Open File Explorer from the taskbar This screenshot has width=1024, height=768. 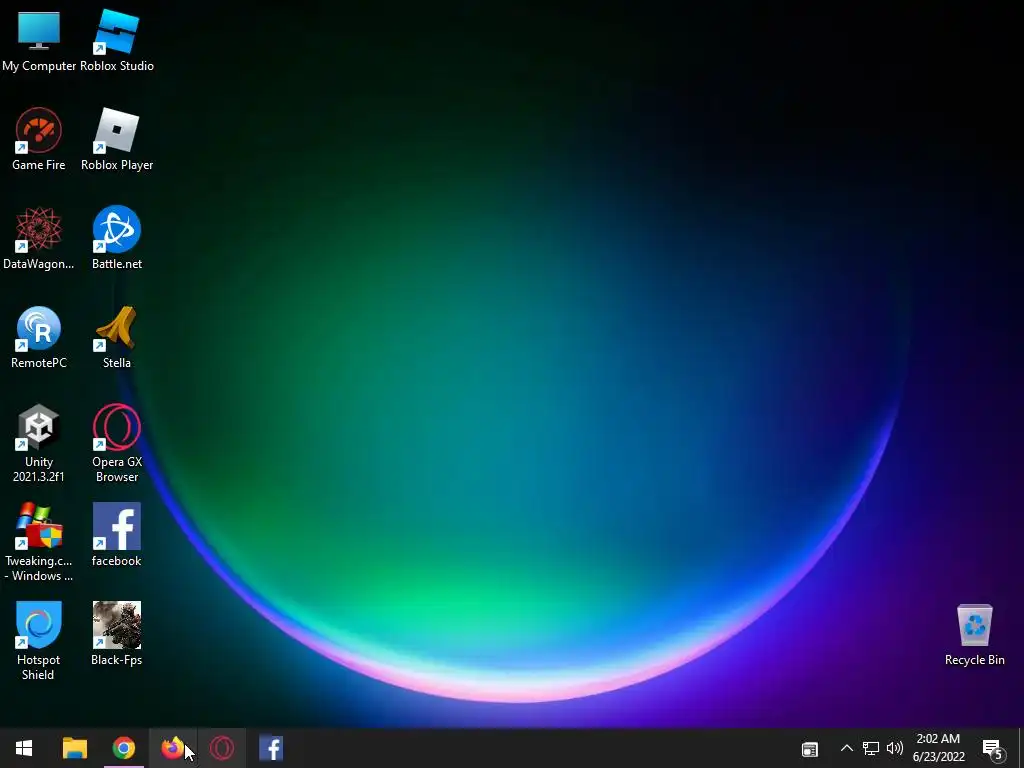74,748
